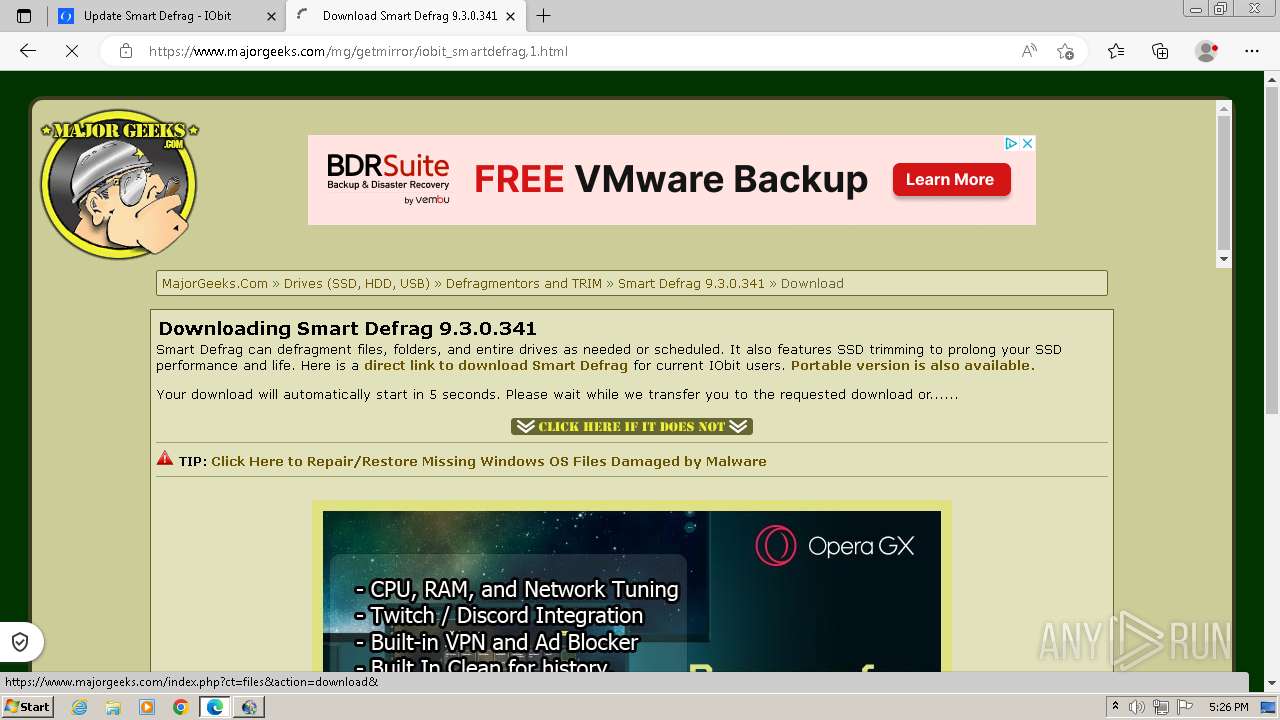Open volume control in system tray
The image size is (1280, 720).
1139,707
